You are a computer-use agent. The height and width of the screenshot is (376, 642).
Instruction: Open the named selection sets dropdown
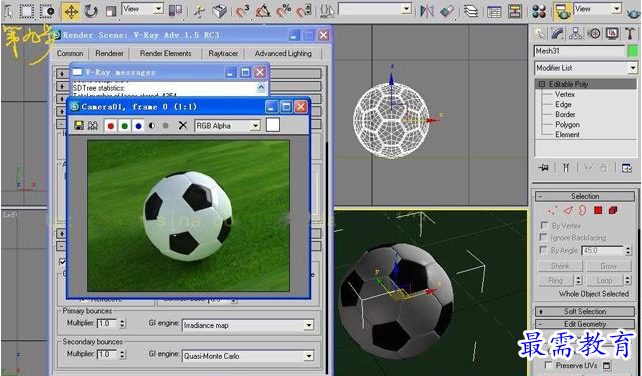pyautogui.click(x=375, y=9)
